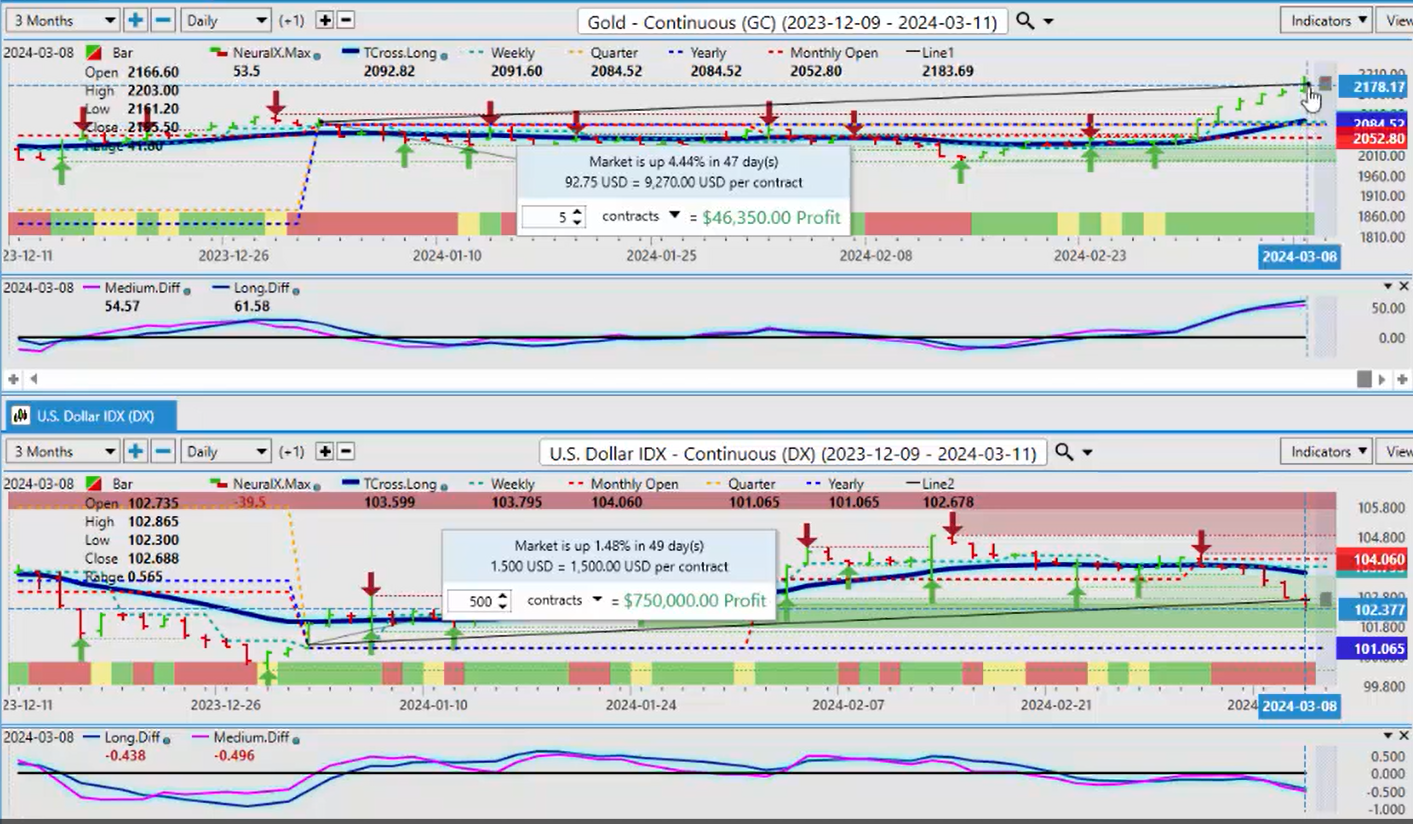Viewport: 1413px width, 824px height.
Task: Click the (+1) forecast label in Gold toolbar
Action: pyautogui.click(x=292, y=20)
